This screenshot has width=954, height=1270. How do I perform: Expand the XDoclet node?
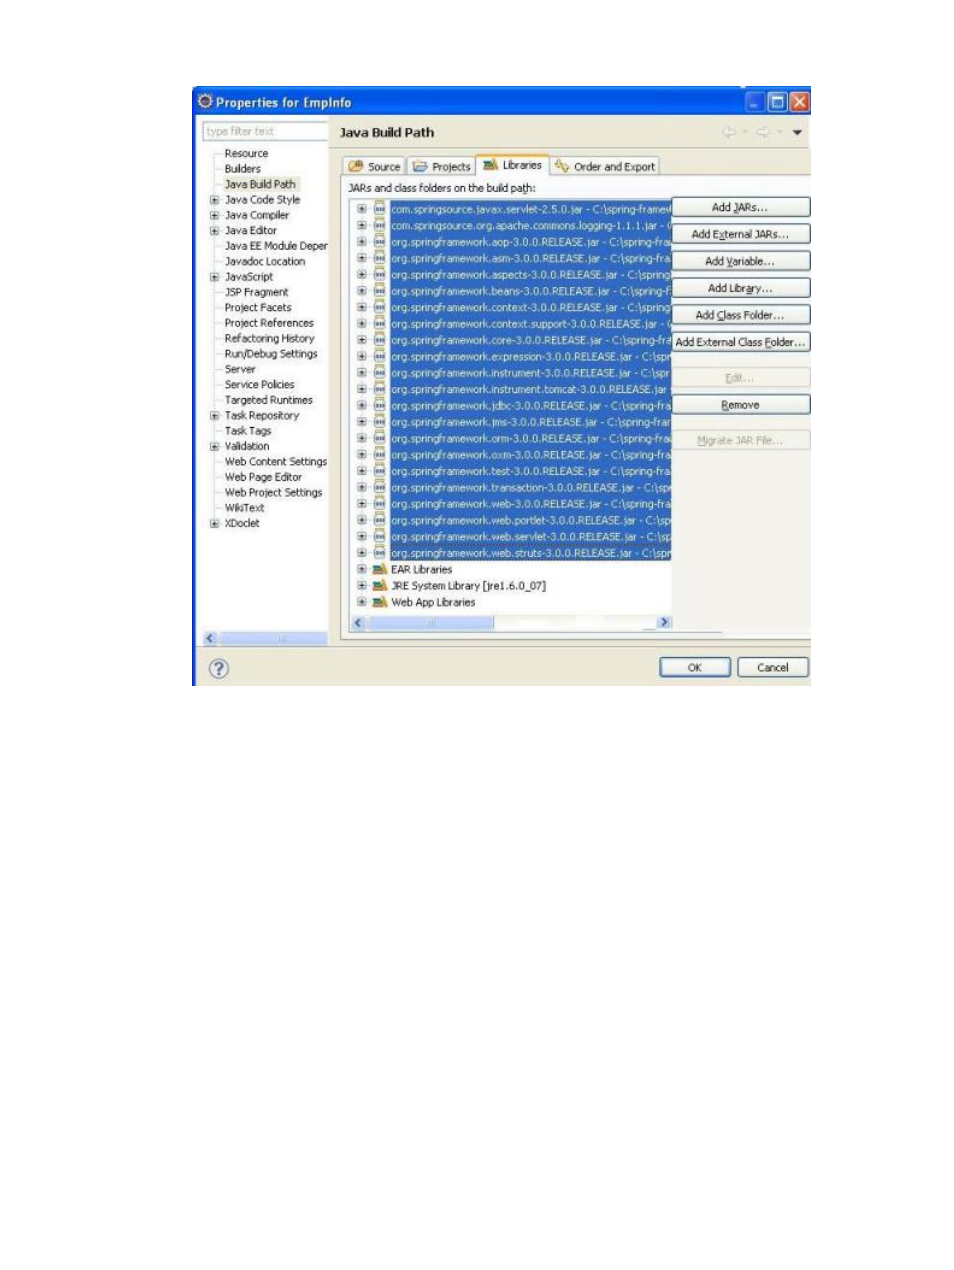tap(214, 524)
